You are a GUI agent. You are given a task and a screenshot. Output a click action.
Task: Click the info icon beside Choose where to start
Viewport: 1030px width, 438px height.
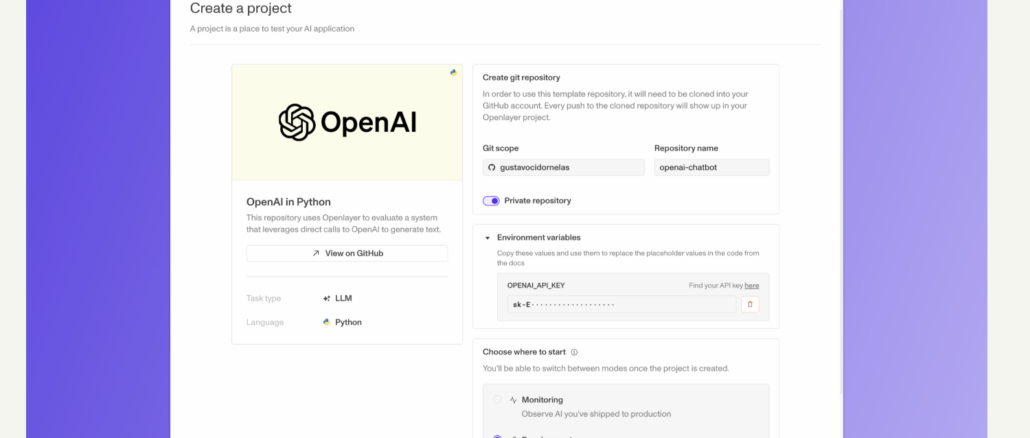point(574,352)
